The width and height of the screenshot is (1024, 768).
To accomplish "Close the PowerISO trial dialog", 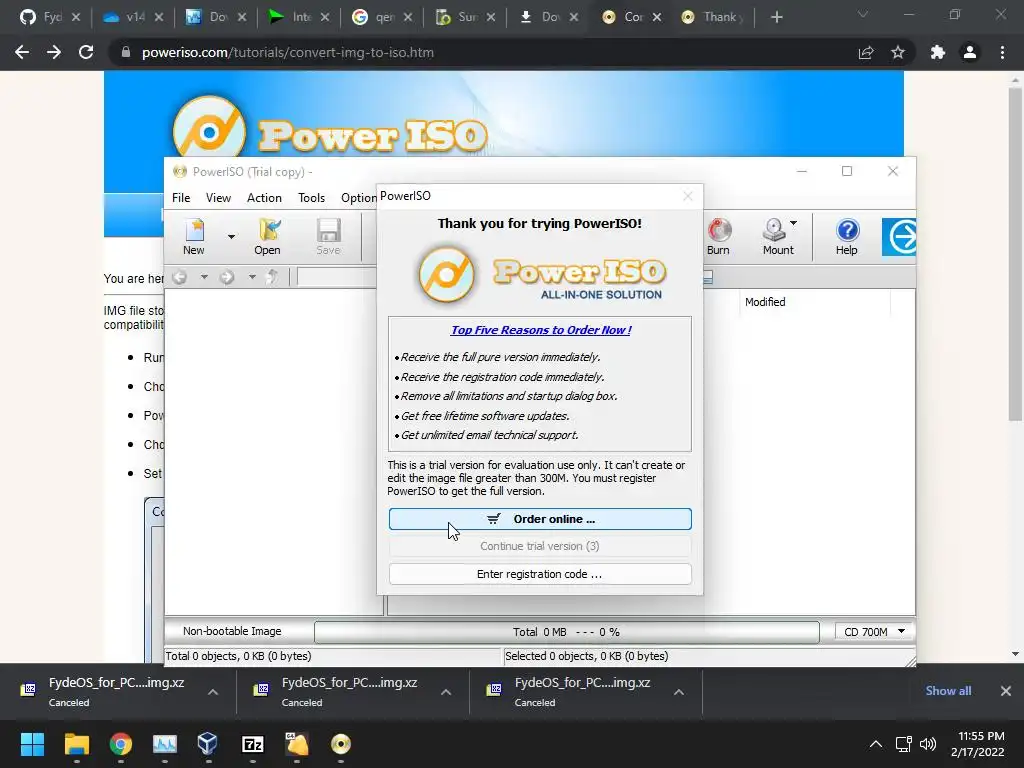I will (x=688, y=196).
